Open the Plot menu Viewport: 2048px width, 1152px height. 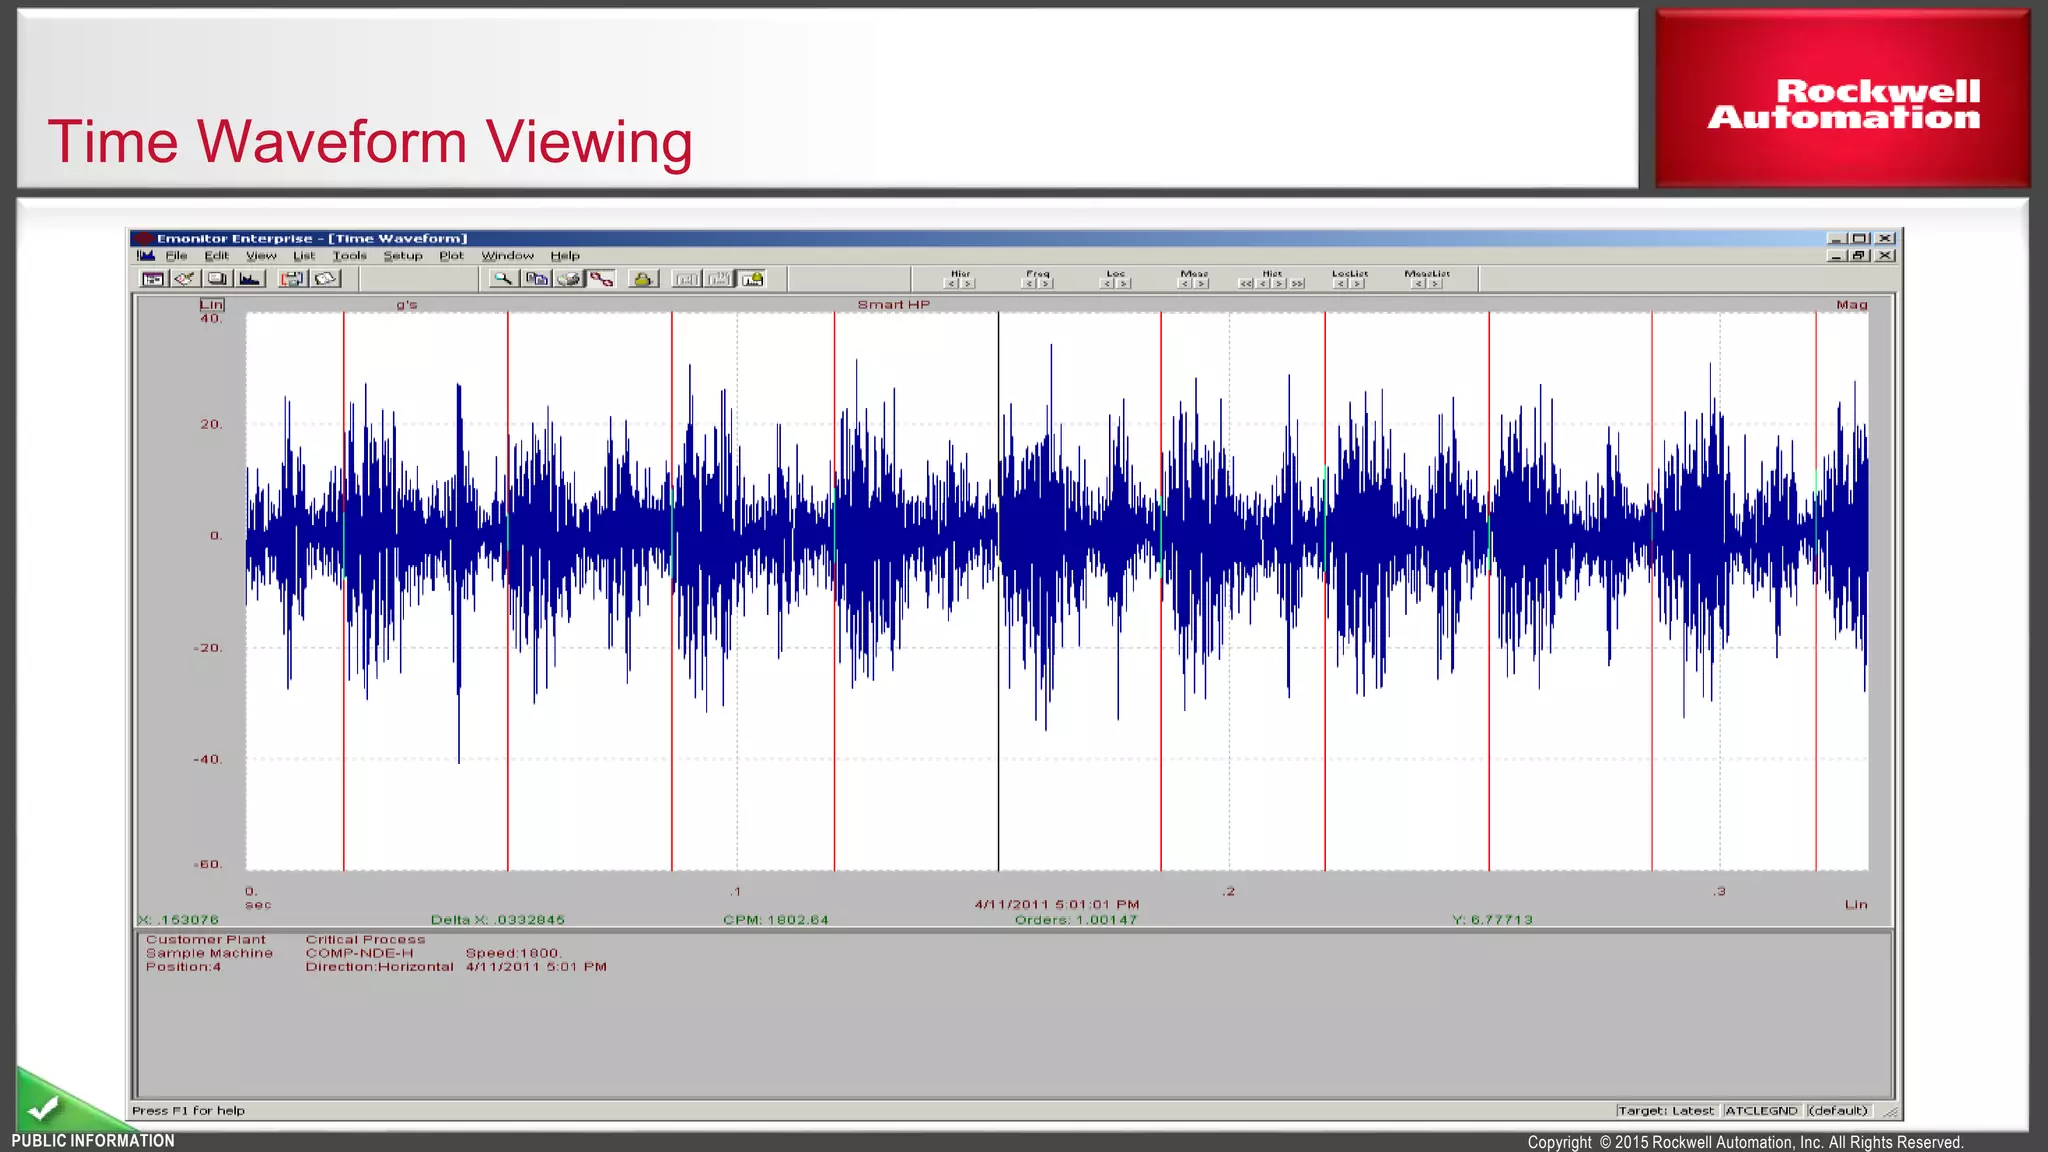coord(451,256)
